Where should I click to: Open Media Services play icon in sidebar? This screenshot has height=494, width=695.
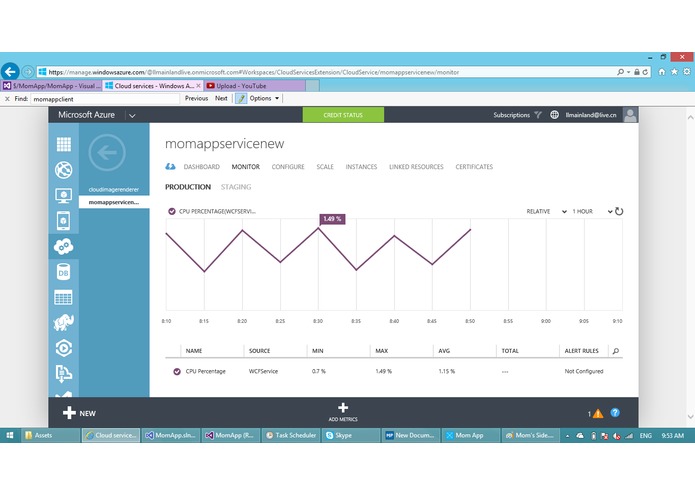click(63, 348)
